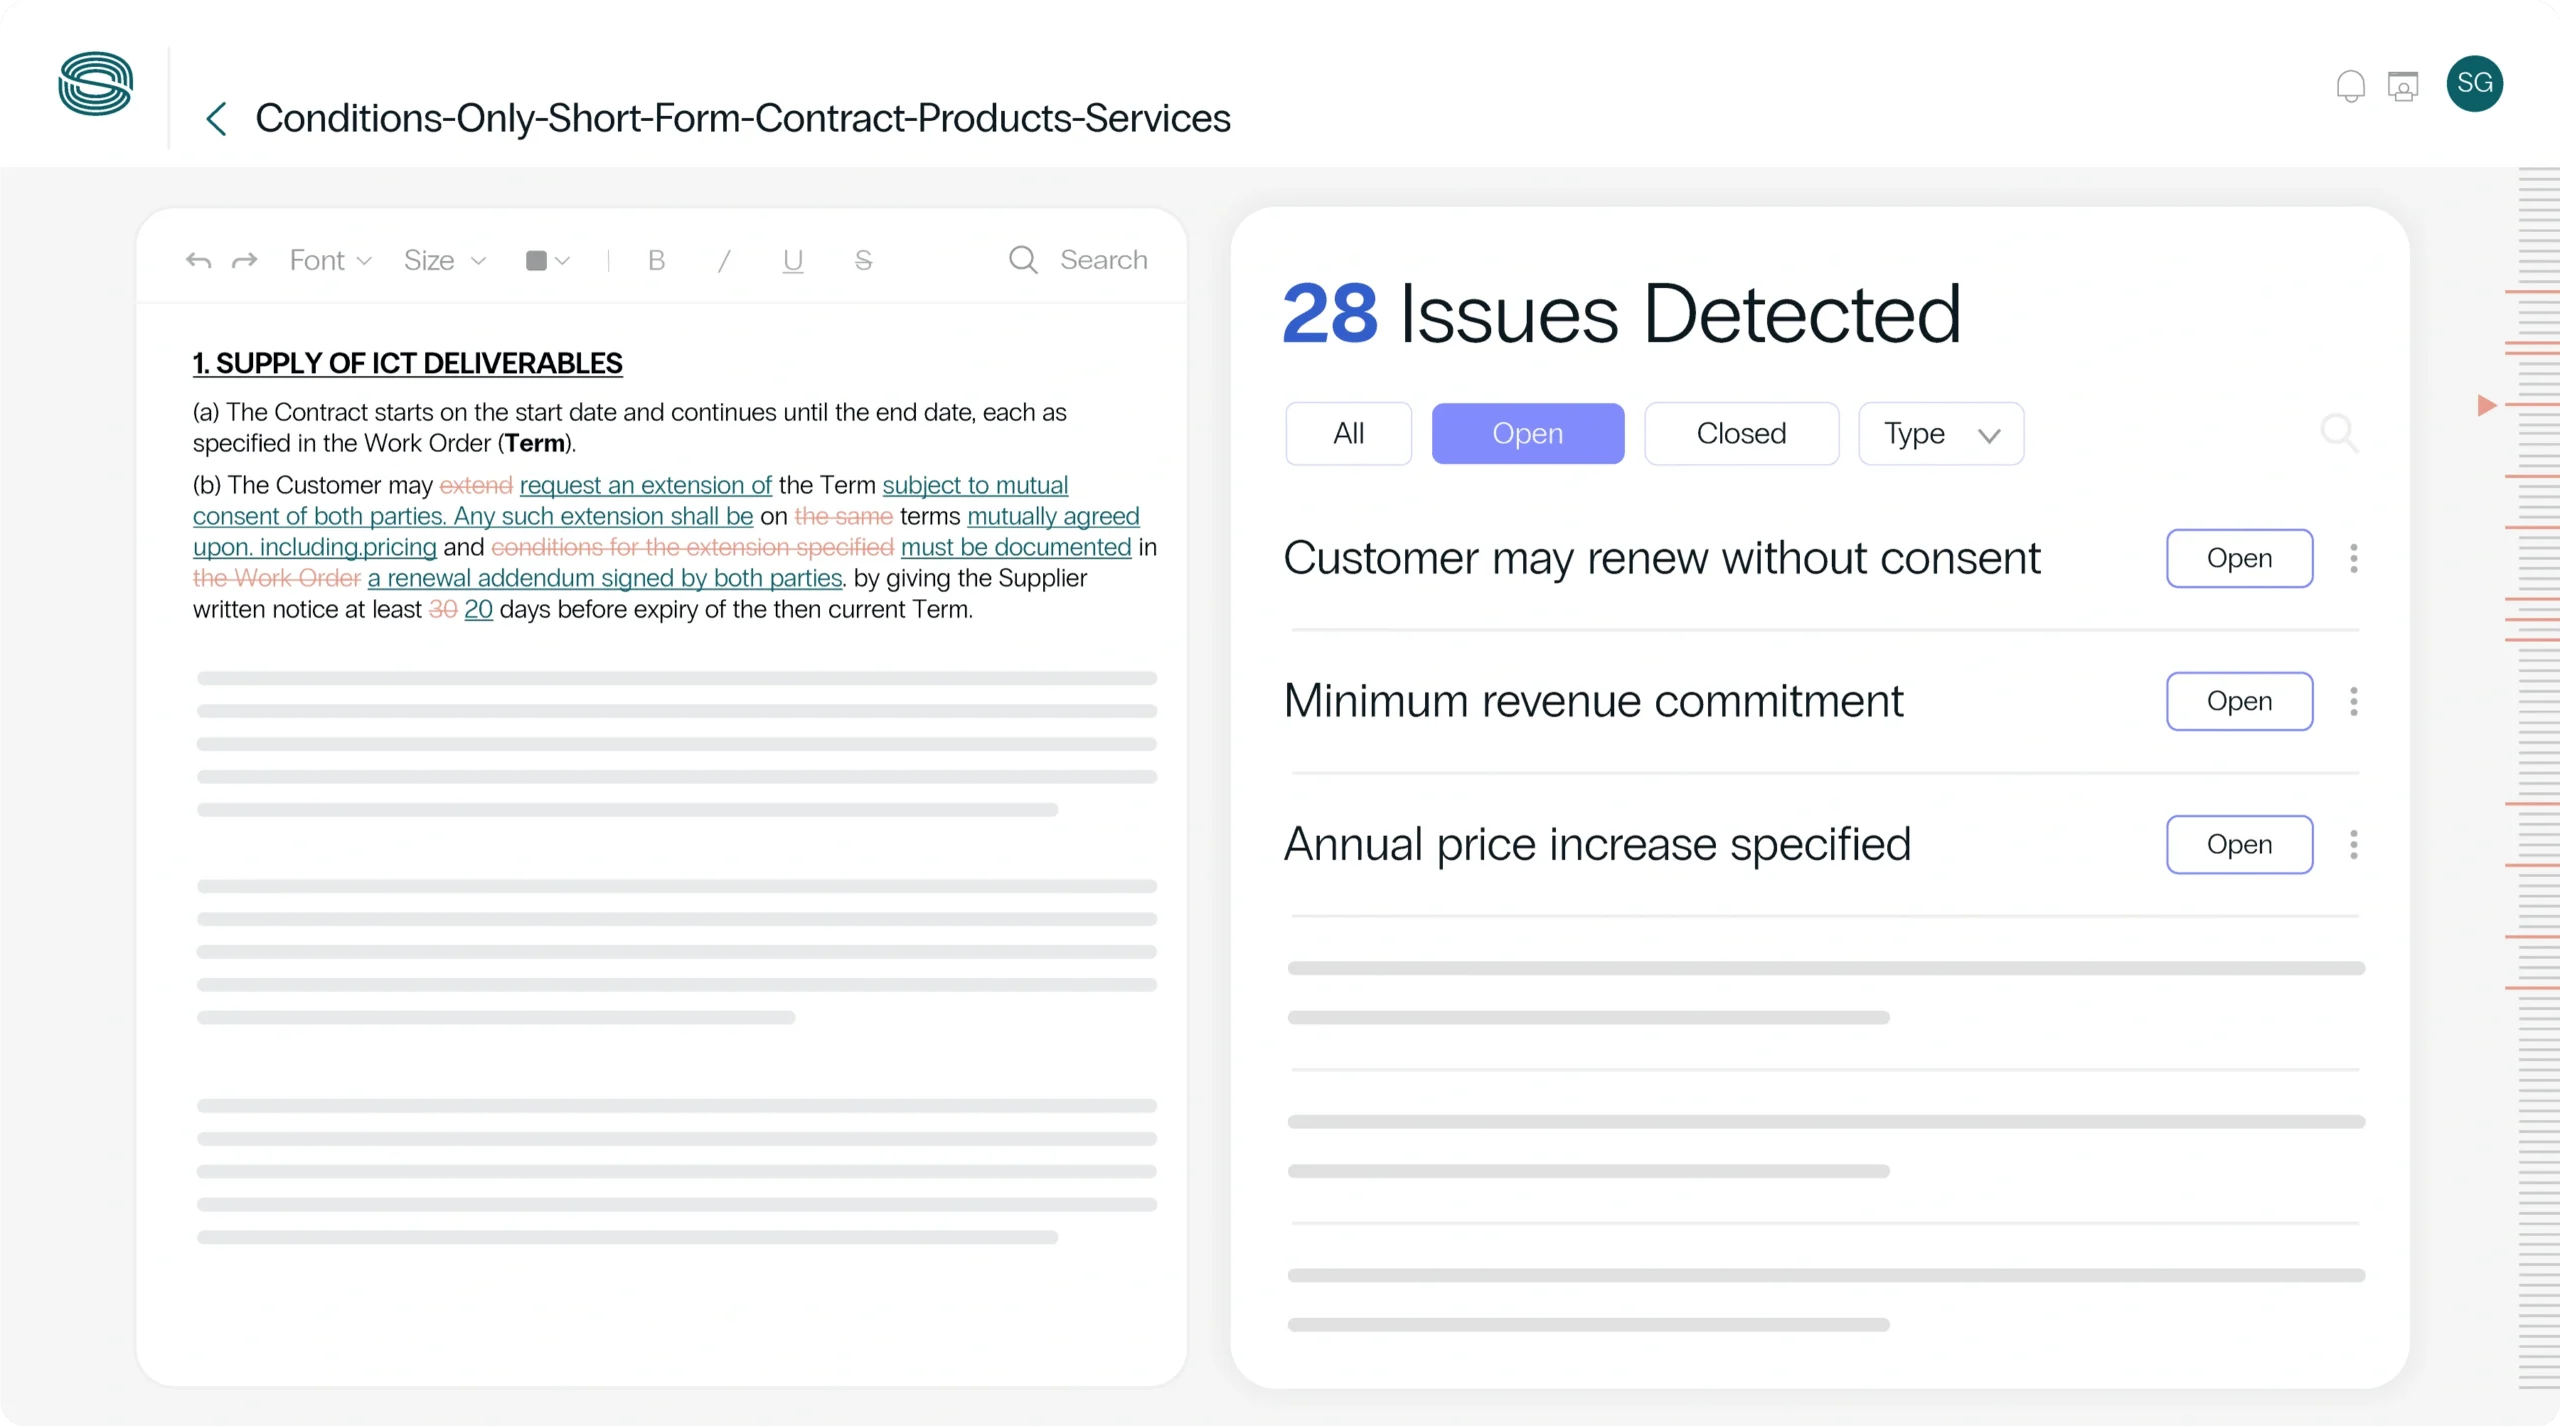
Task: Switch to the Closed issues filter
Action: click(1739, 433)
